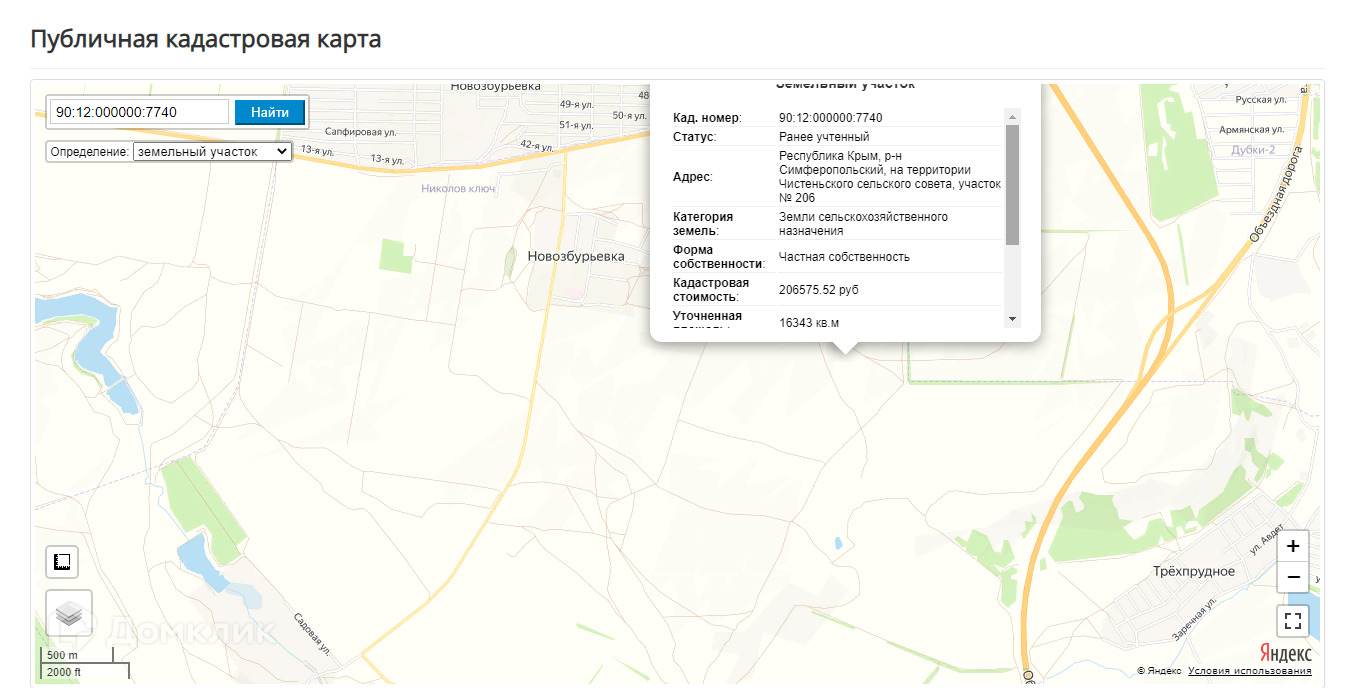Viewport: 1364px width, 688px height.
Task: Click Кадастровая стоимость label
Action: click(x=711, y=290)
